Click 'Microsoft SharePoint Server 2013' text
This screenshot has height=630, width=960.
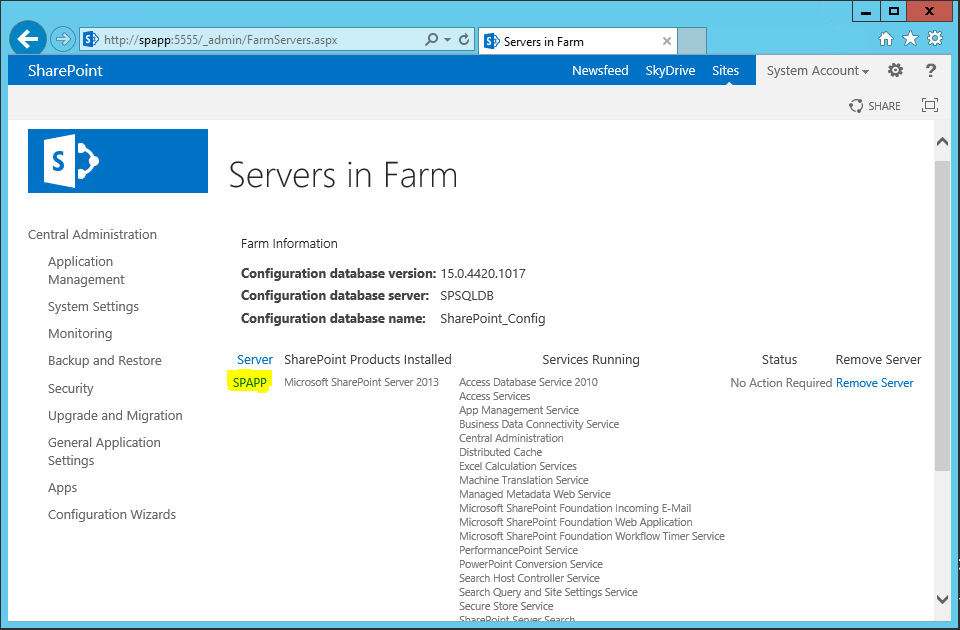[x=361, y=382]
